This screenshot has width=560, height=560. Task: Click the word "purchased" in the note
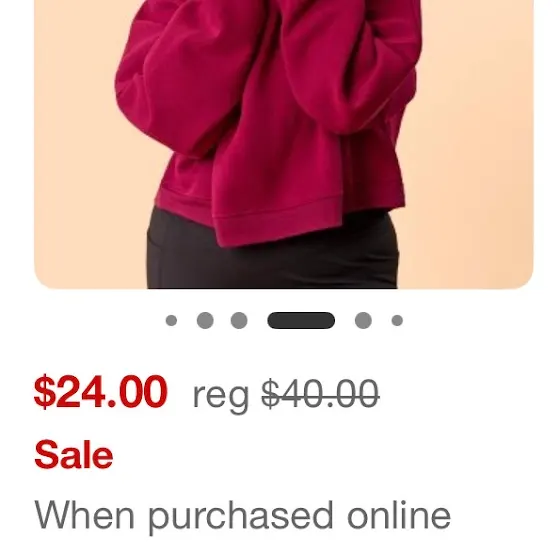pos(241,516)
